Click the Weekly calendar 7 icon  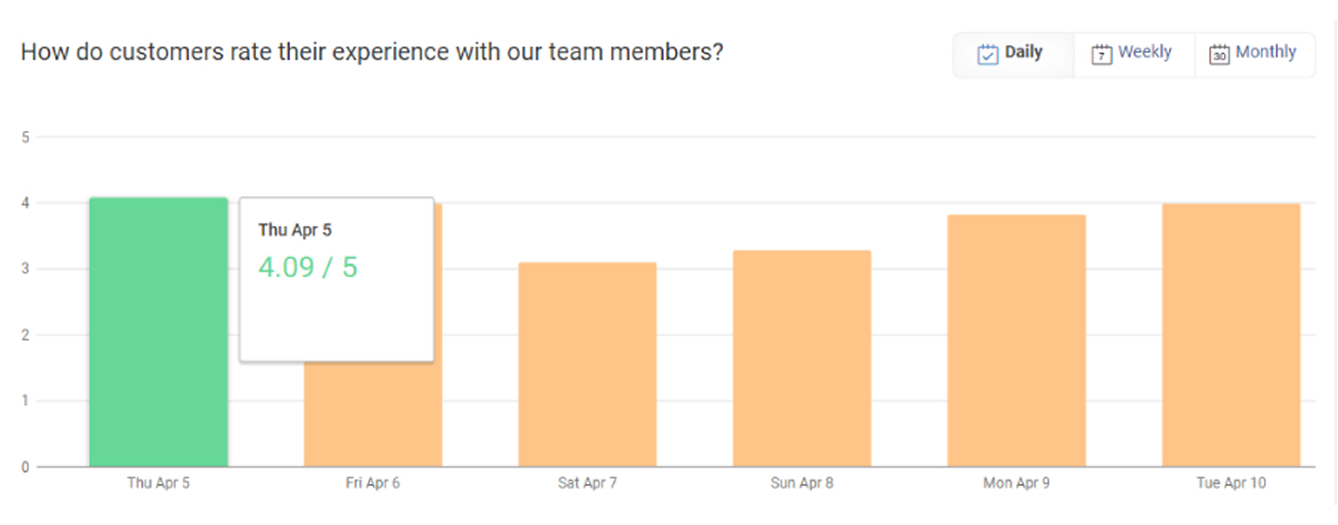tap(1102, 54)
